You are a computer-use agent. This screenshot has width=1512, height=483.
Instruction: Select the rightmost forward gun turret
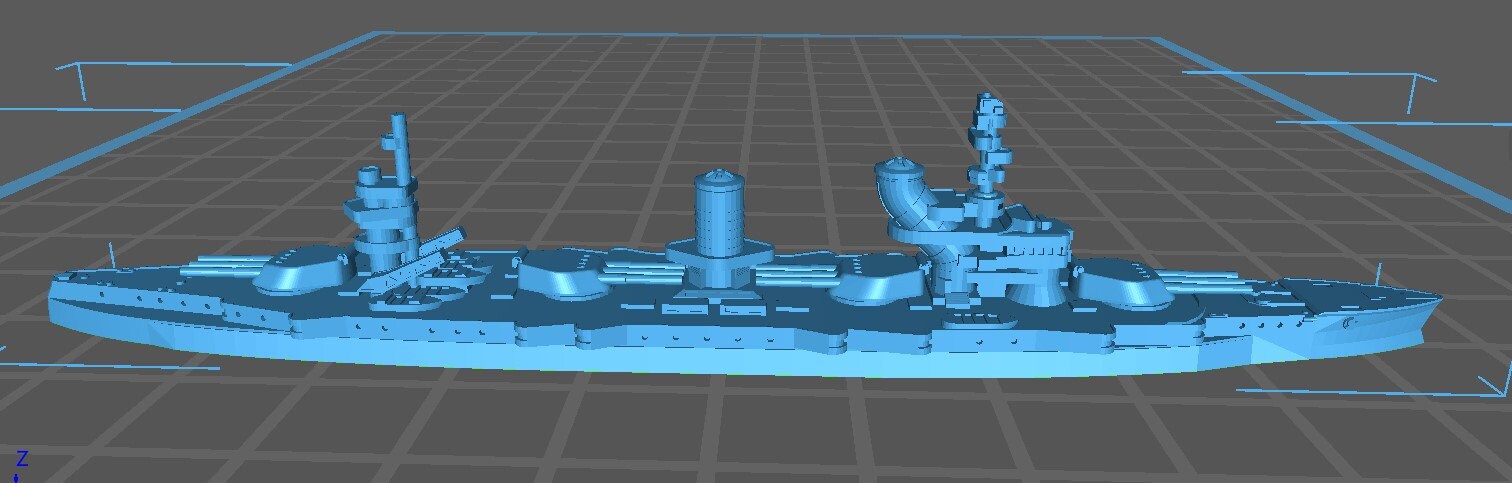1122,283
